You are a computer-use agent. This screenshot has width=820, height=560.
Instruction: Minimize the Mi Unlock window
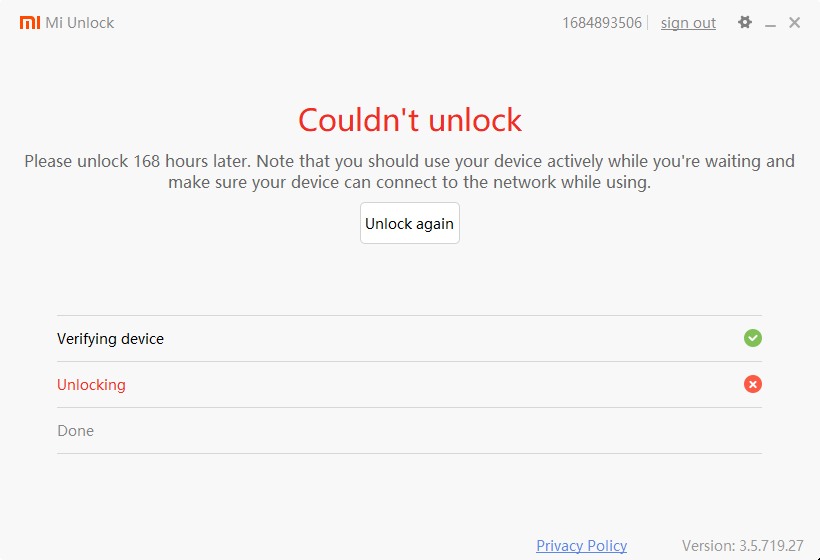click(x=771, y=23)
